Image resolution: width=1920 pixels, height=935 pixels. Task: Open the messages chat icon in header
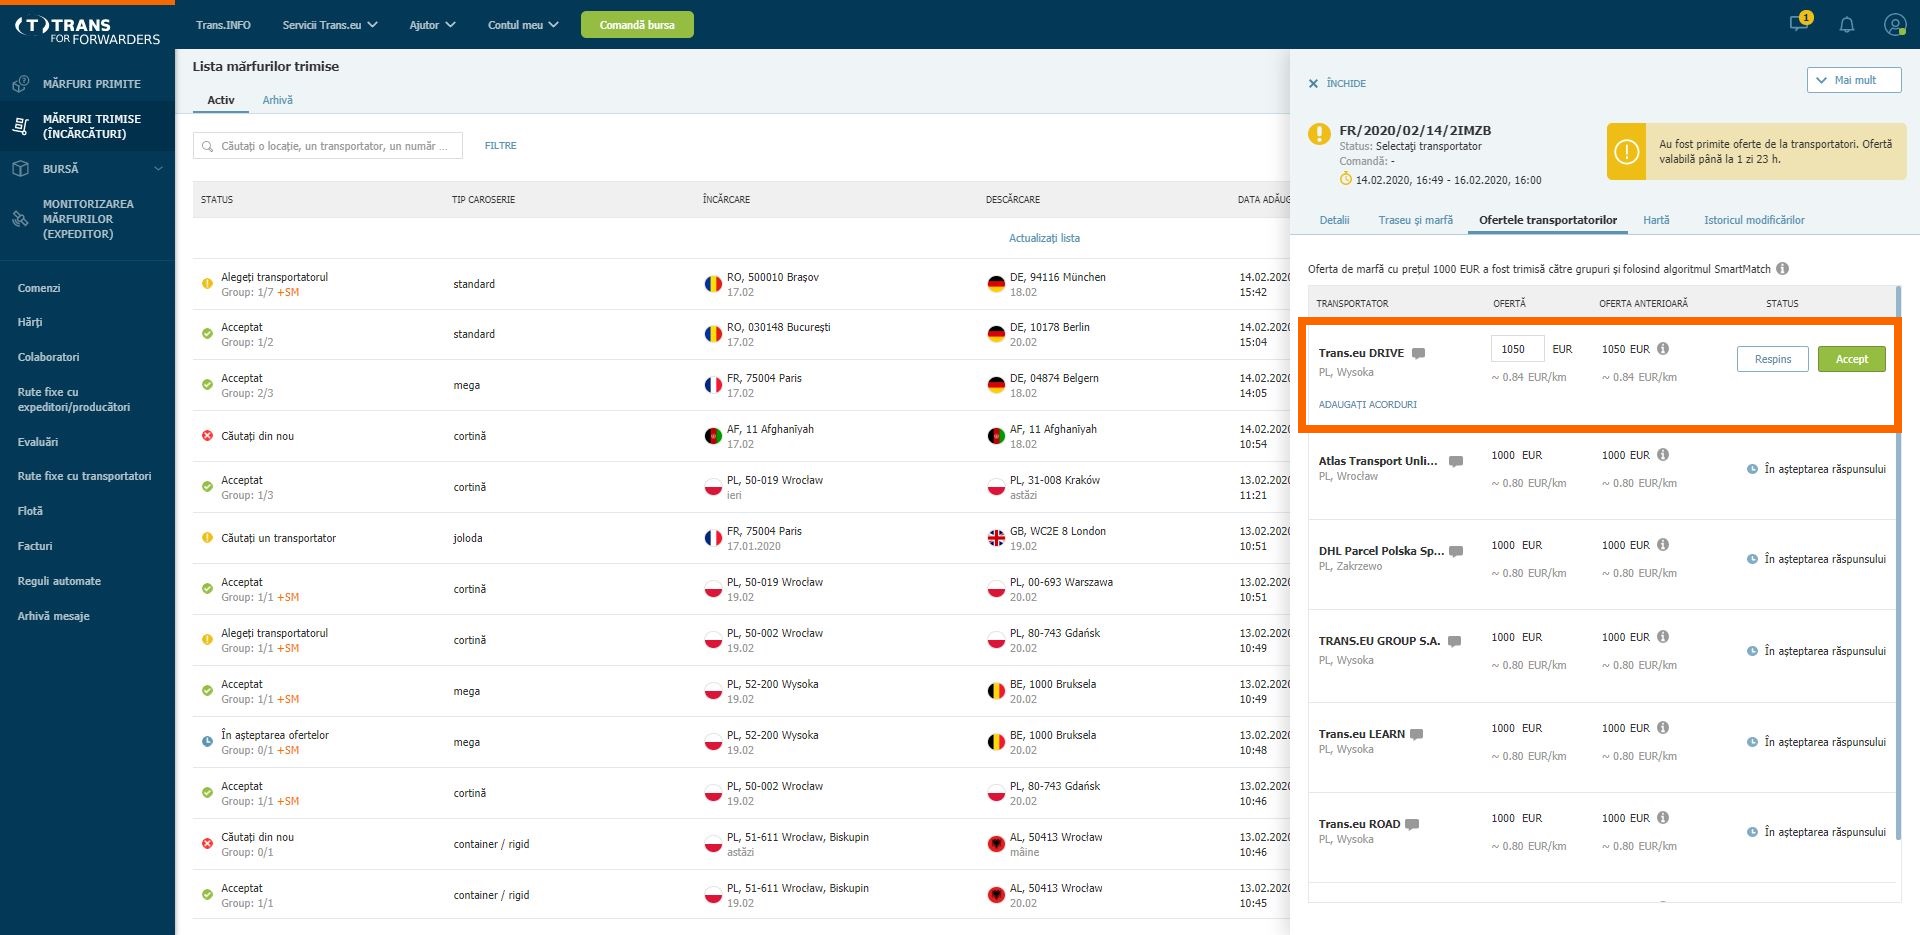point(1799,23)
